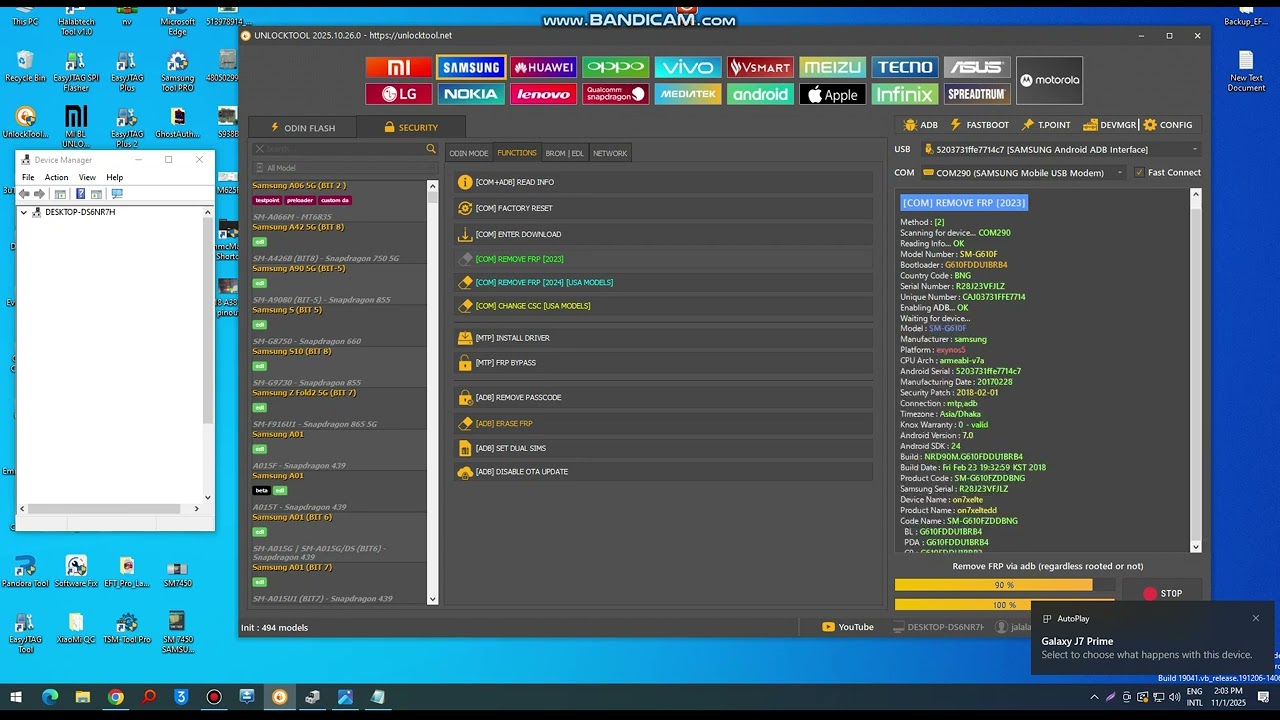Select the LG brand logo
1280x720 pixels.
tap(399, 94)
